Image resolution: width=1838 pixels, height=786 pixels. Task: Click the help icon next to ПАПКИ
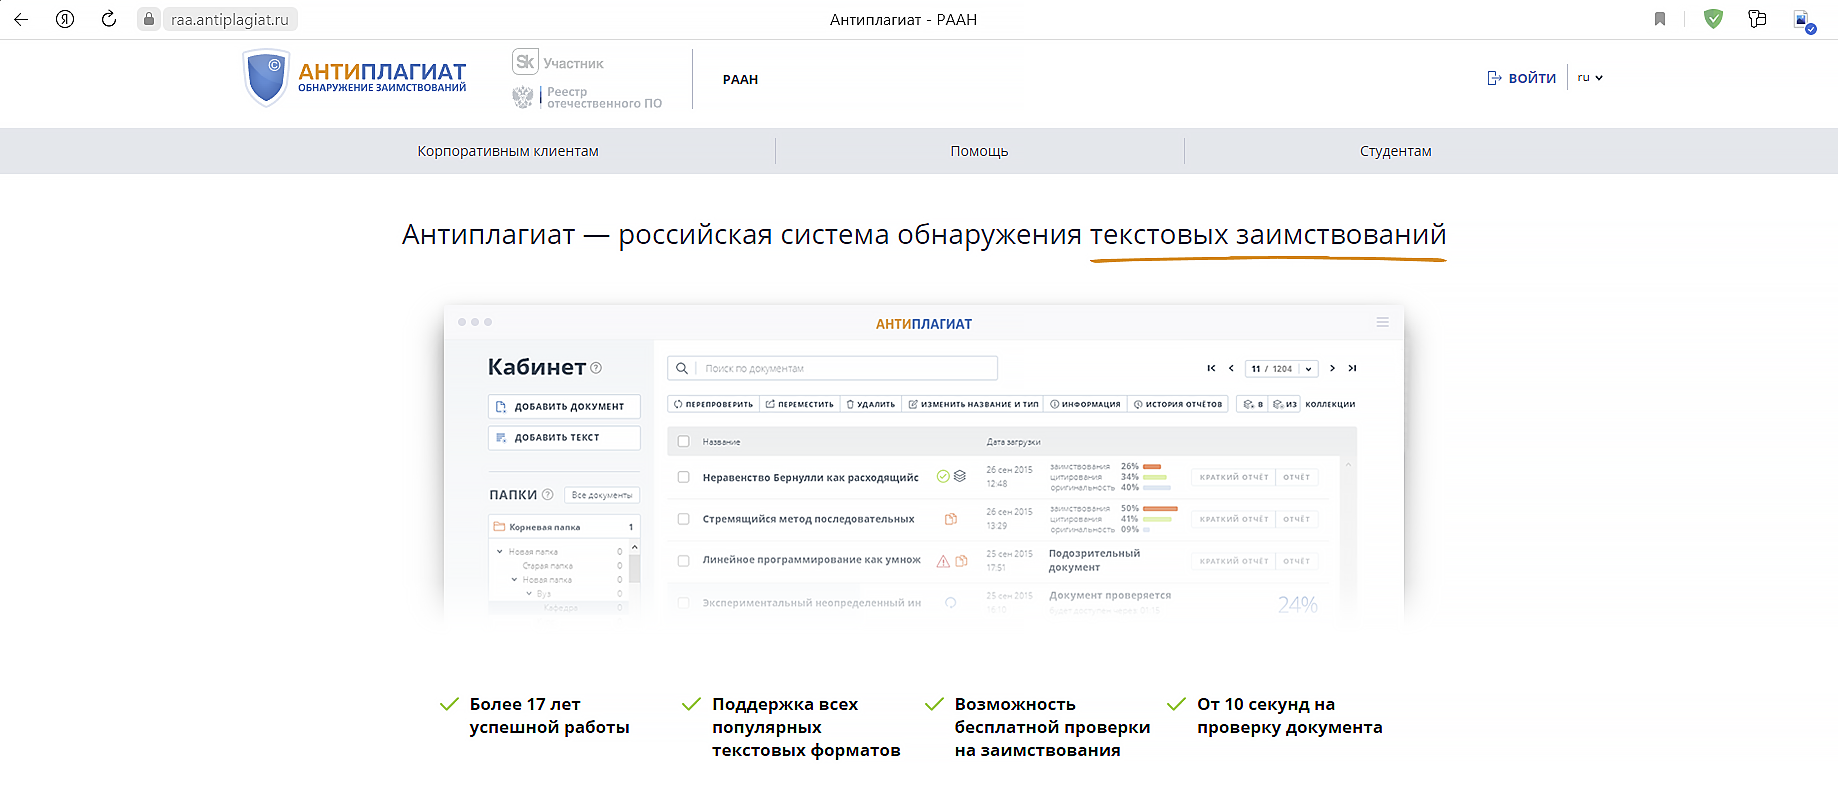(x=547, y=494)
